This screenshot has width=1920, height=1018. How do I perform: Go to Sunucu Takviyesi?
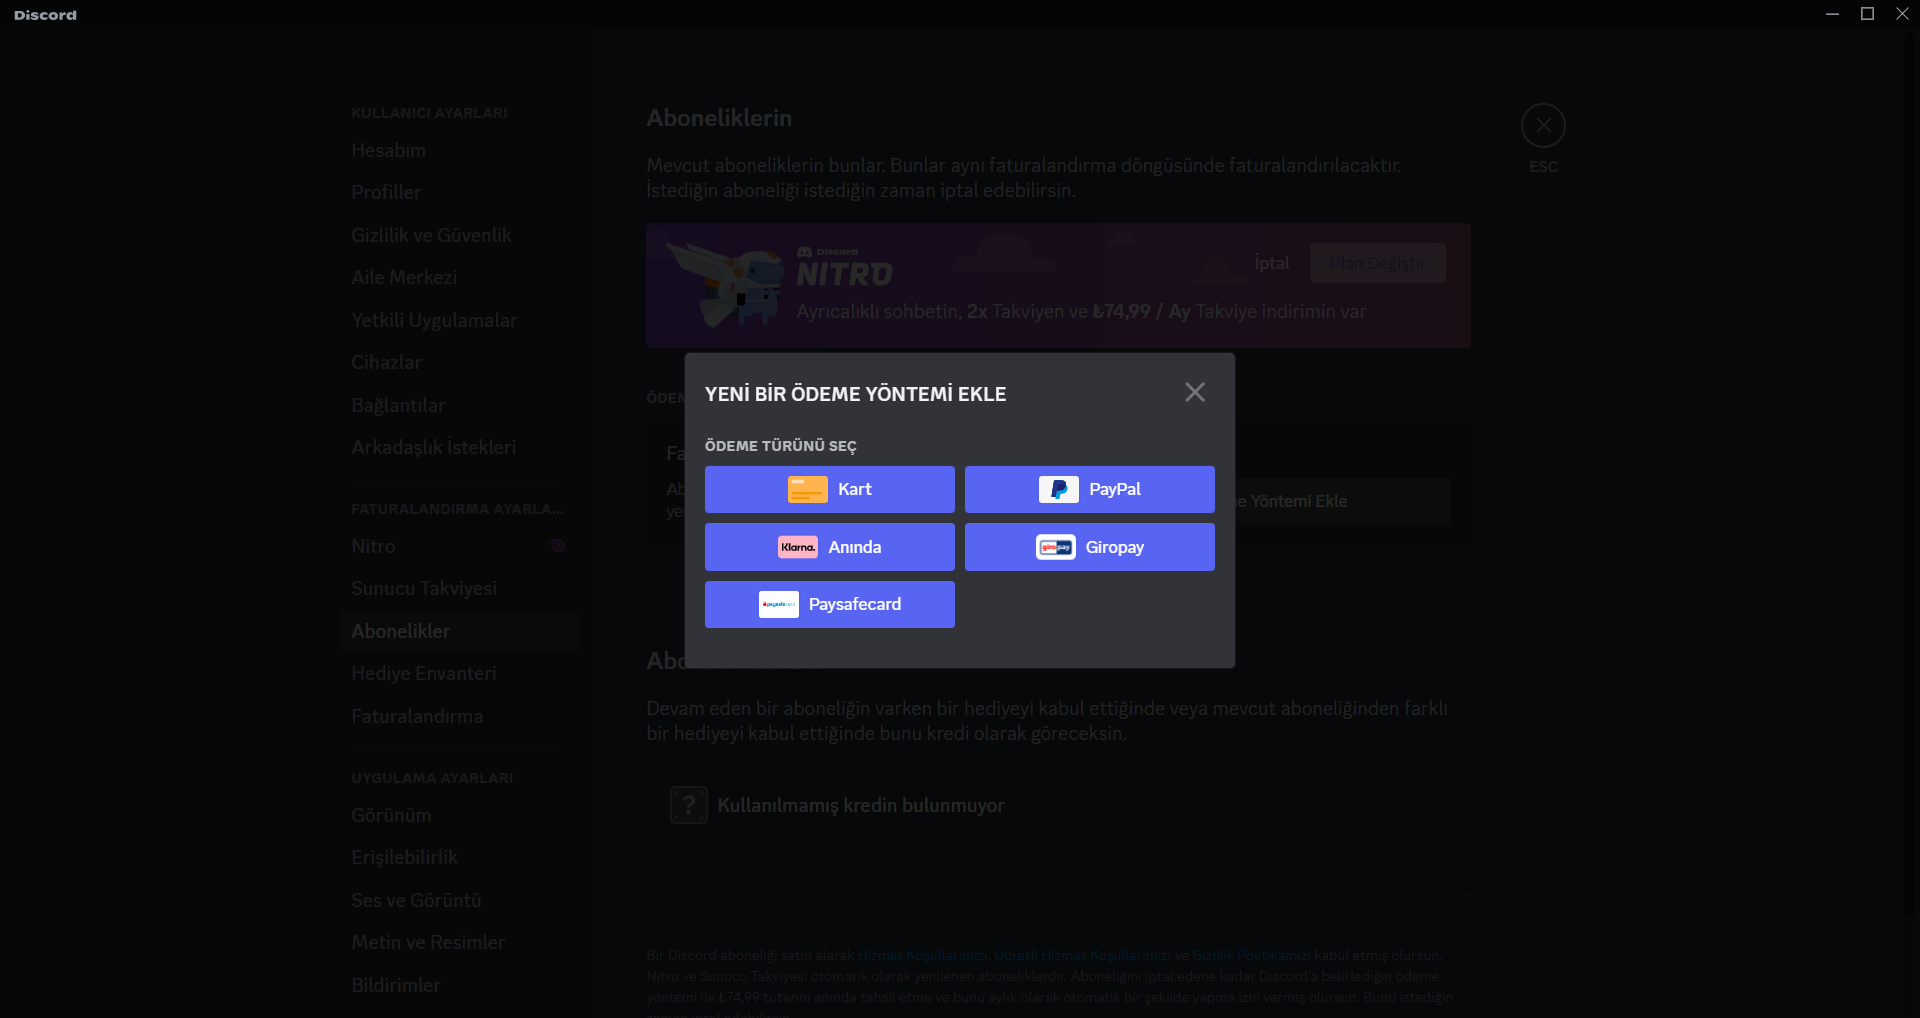click(459, 588)
